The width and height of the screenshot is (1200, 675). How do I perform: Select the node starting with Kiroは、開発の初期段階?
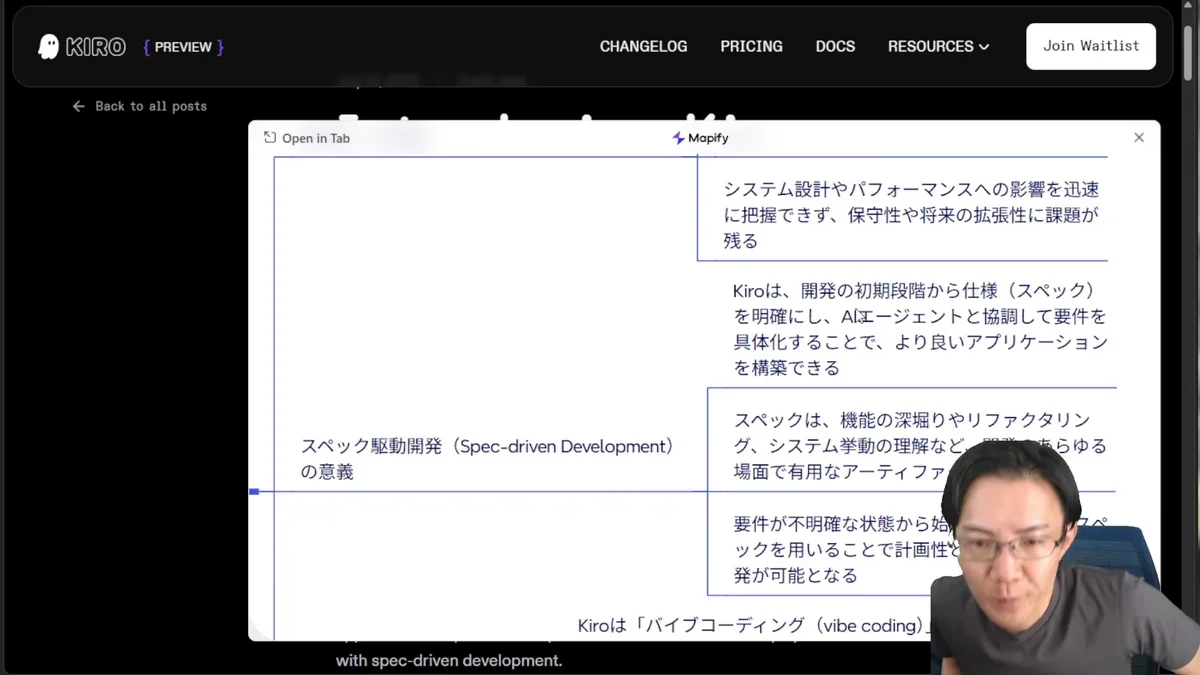point(920,329)
